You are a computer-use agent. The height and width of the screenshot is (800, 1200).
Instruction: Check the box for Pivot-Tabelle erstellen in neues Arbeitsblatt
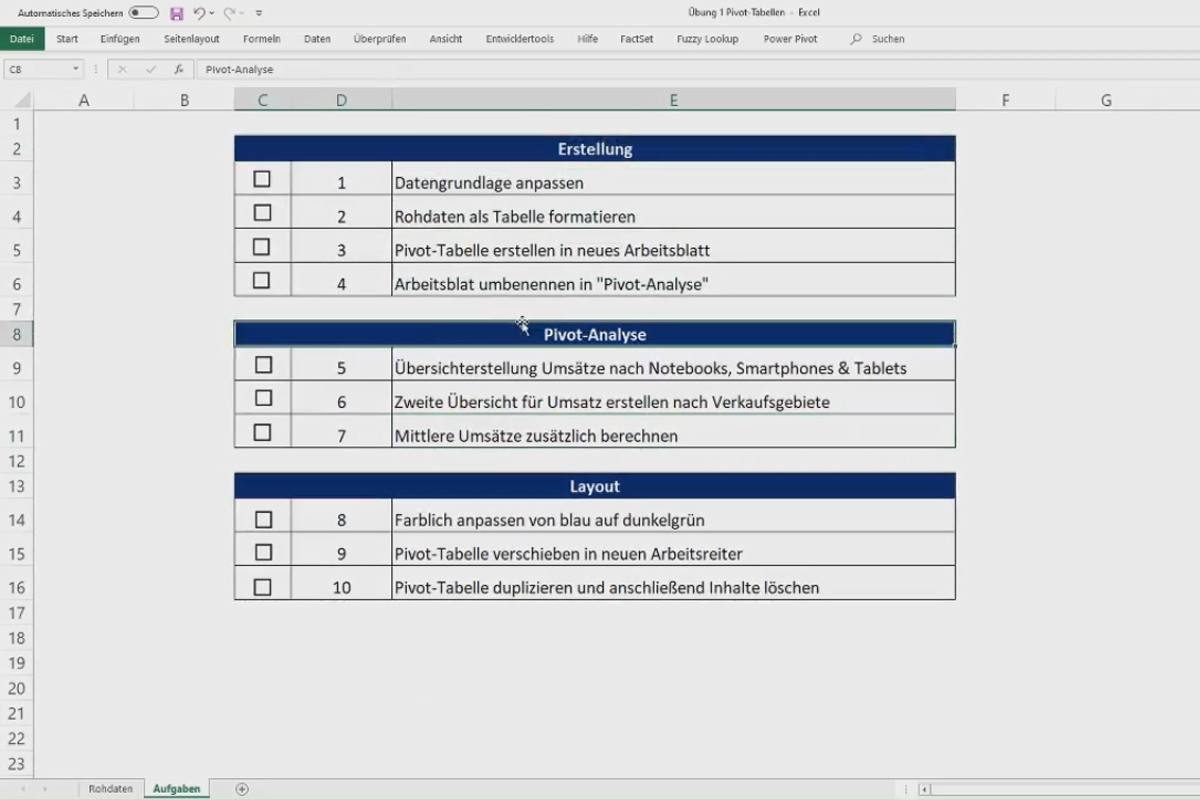coord(262,246)
